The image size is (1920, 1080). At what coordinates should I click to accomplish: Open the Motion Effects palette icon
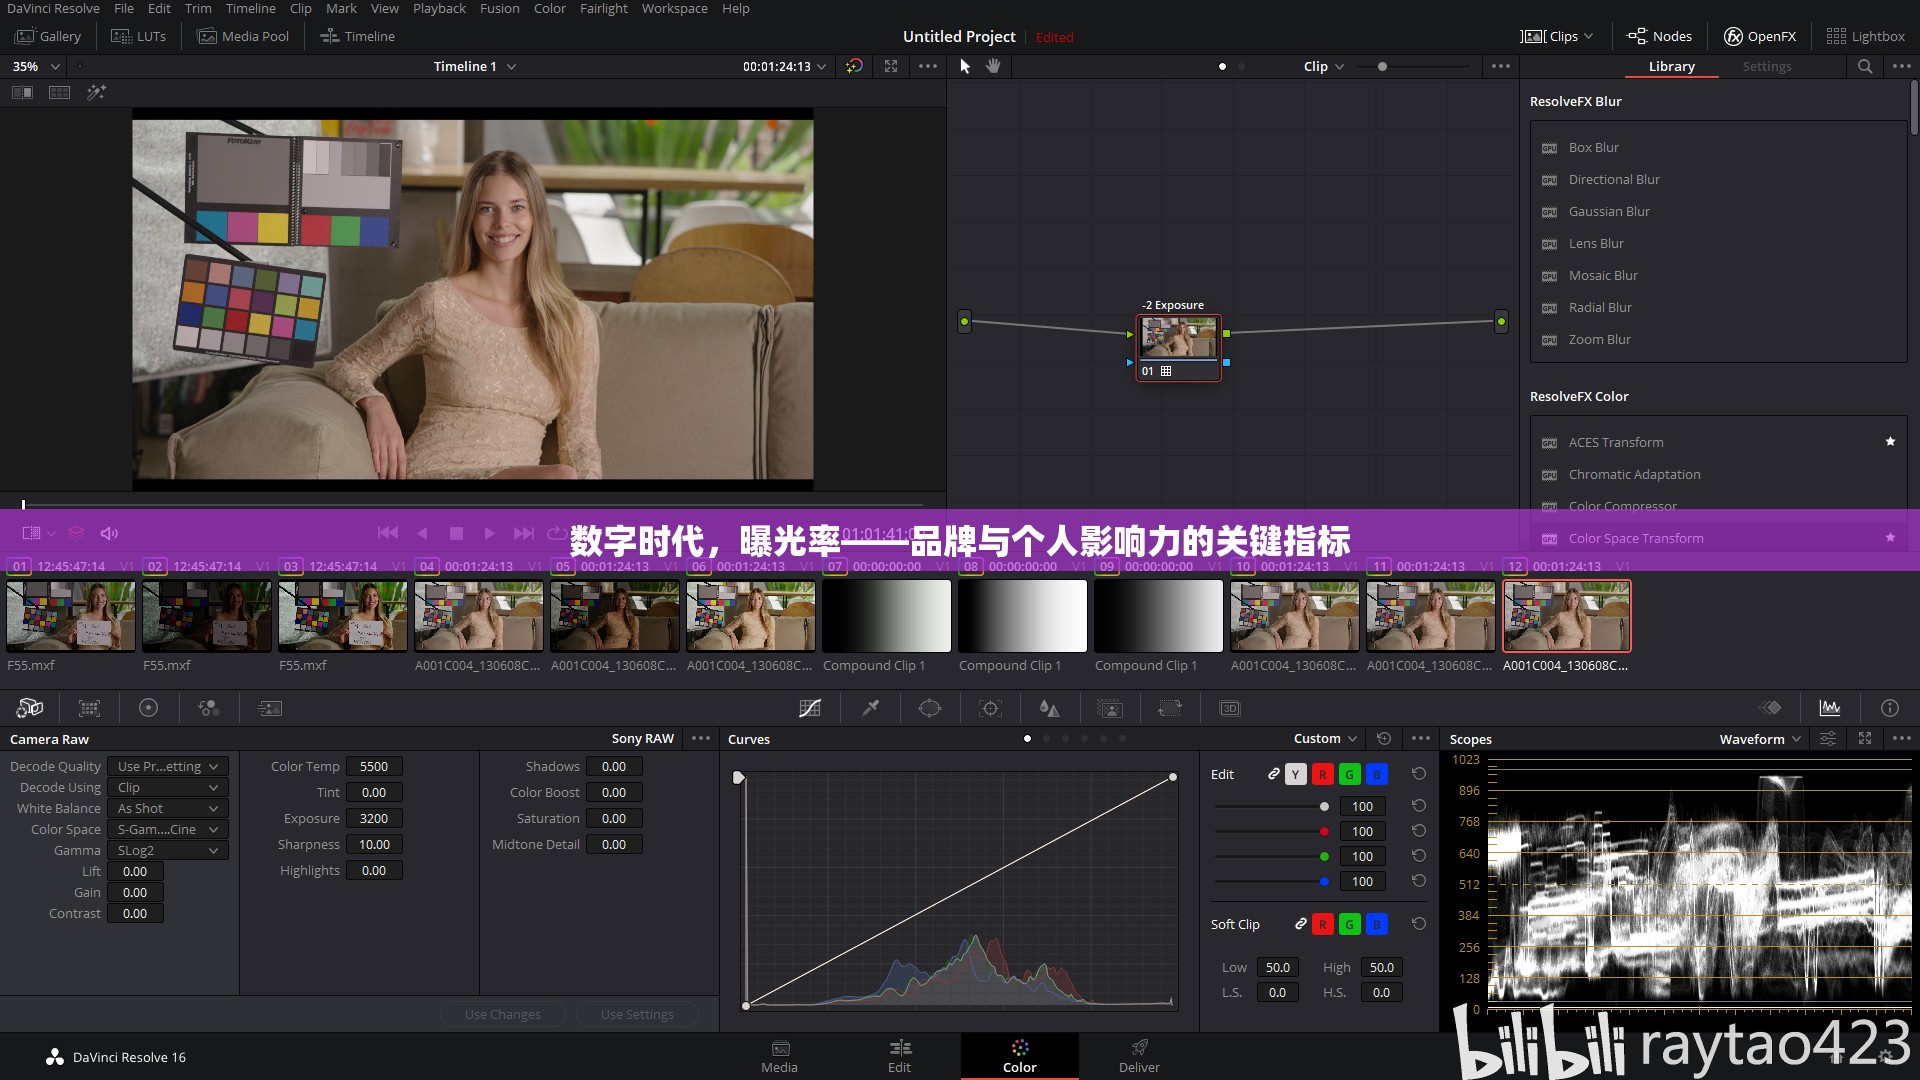click(x=270, y=708)
